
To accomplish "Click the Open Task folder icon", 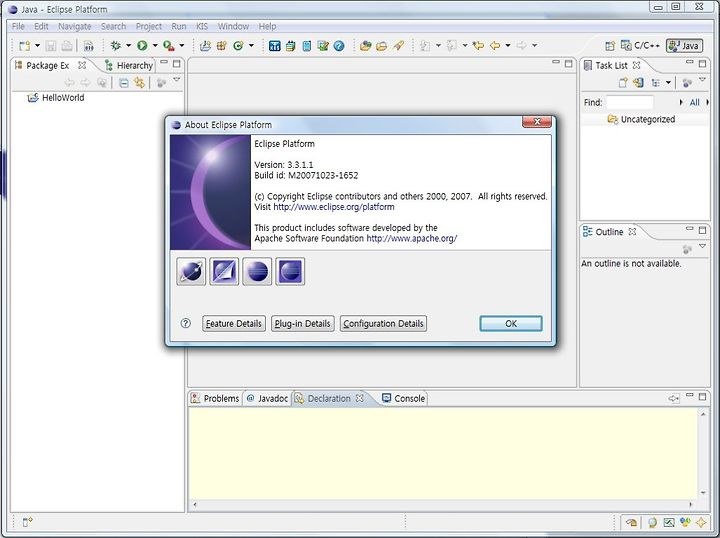I will click(x=382, y=45).
